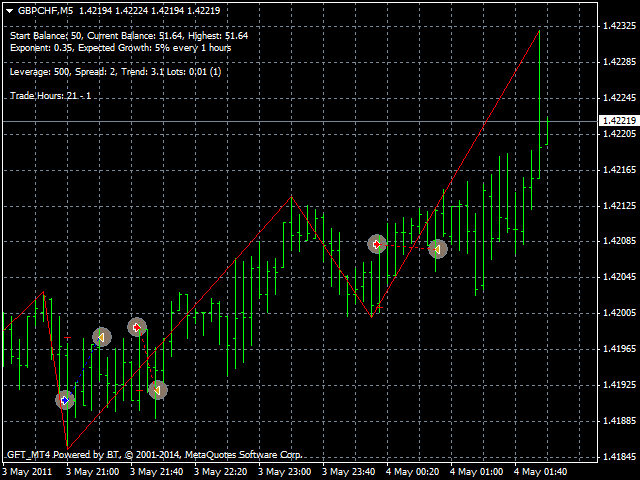The width and height of the screenshot is (640, 480).
Task: Open the GBPCHF,M5 chart dropdown triangle
Action: click(10, 11)
